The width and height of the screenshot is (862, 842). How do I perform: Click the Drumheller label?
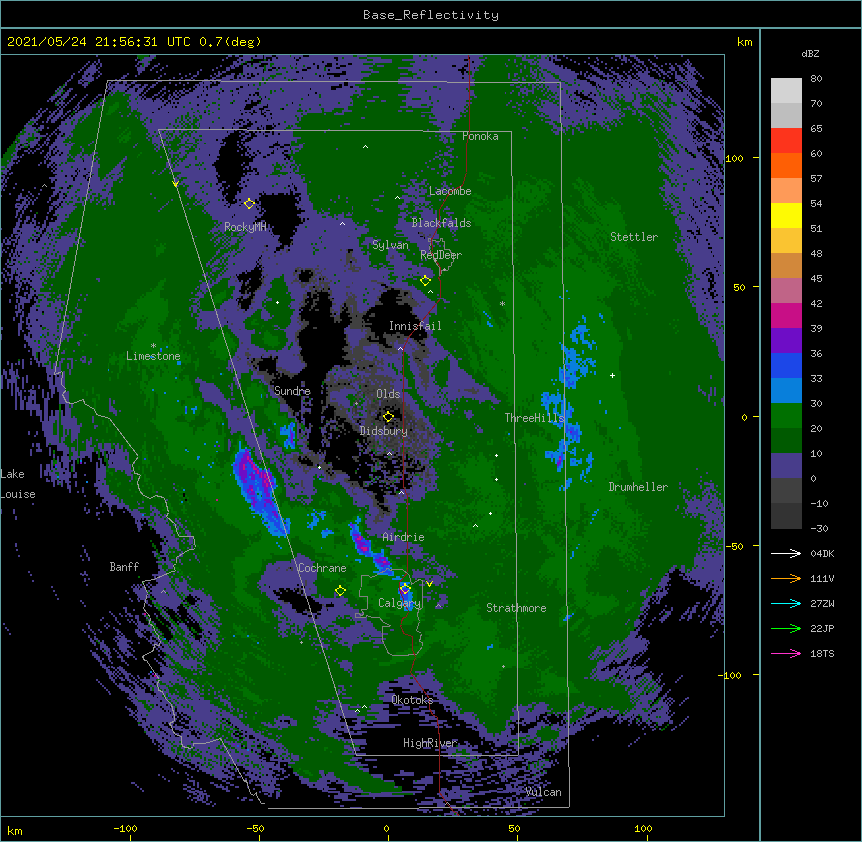point(638,487)
